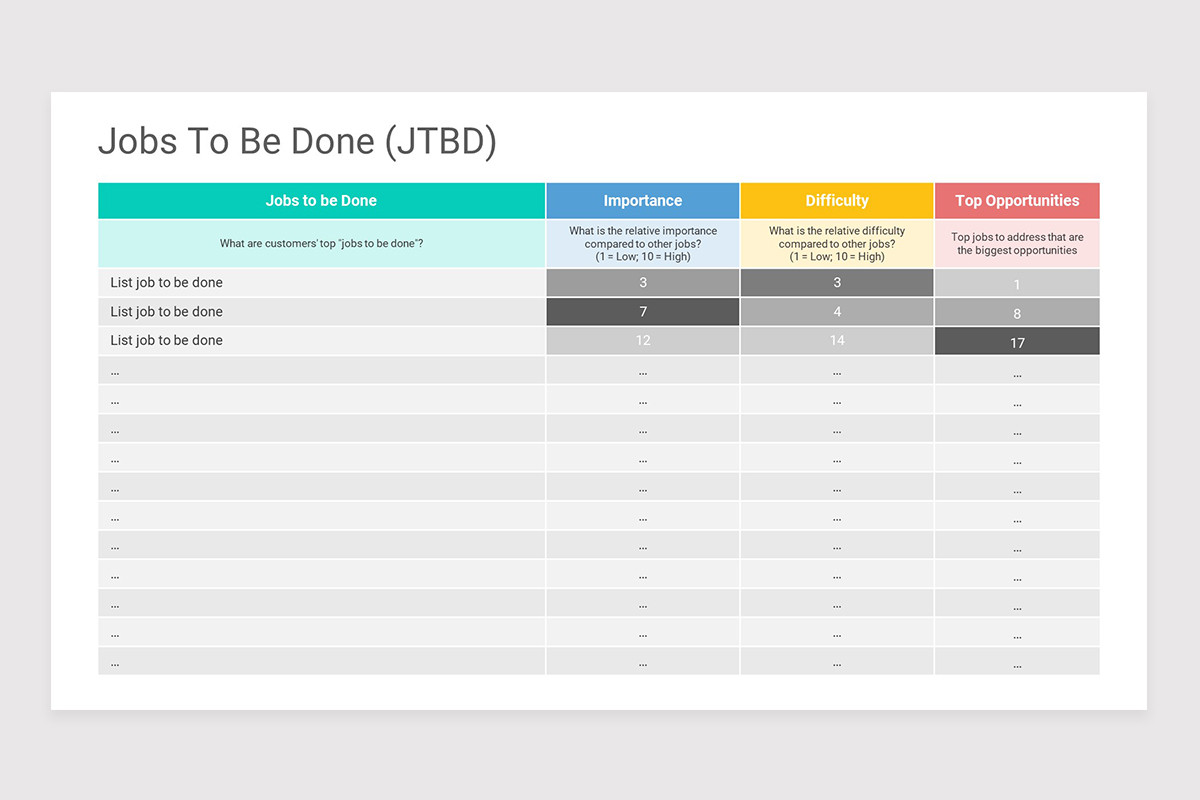Select the Importance cell showing 7
Screen dimensions: 1200x800
[643, 312]
